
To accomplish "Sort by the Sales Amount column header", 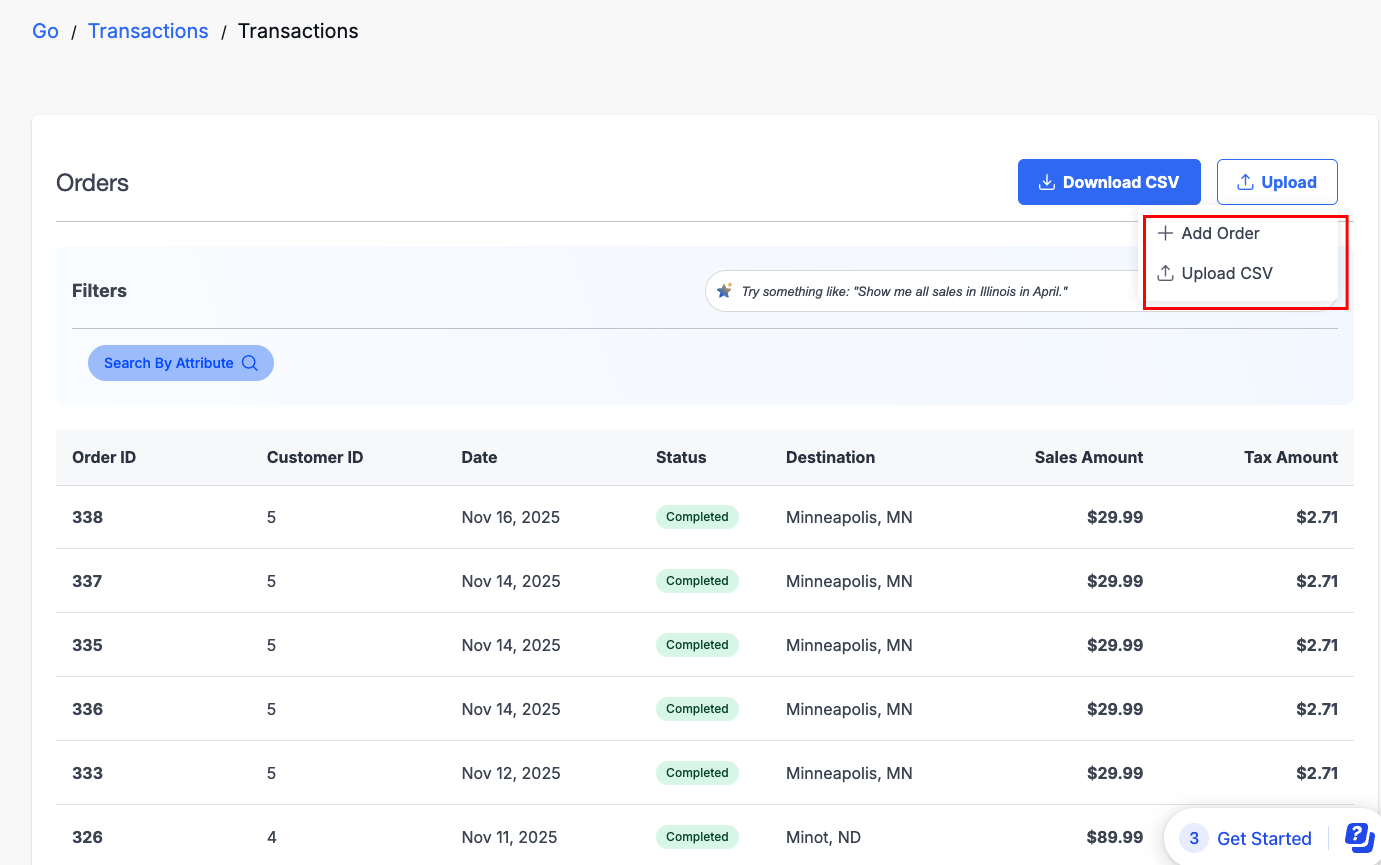I will coord(1088,457).
